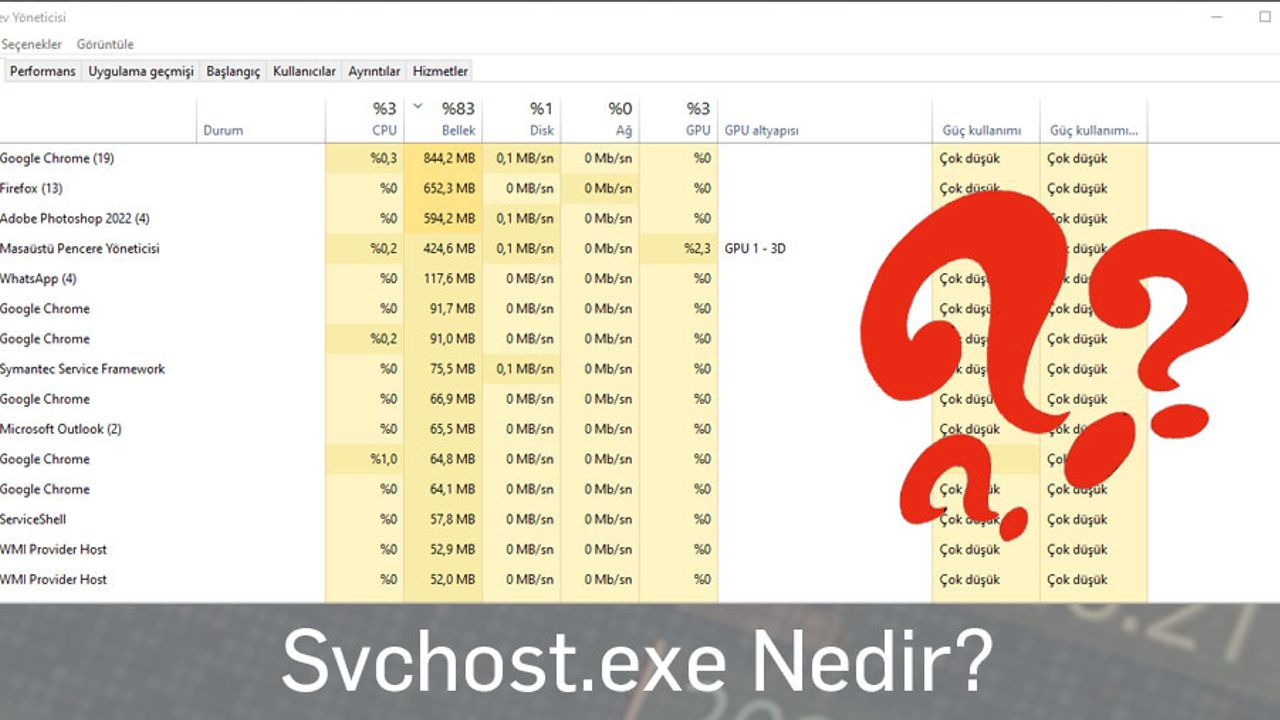Open the Seçenekler menu
1280x720 pixels.
pos(31,44)
